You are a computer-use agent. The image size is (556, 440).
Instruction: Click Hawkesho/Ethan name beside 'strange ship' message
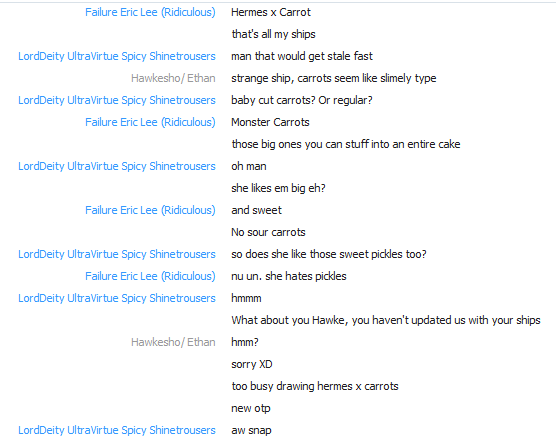[x=173, y=78]
